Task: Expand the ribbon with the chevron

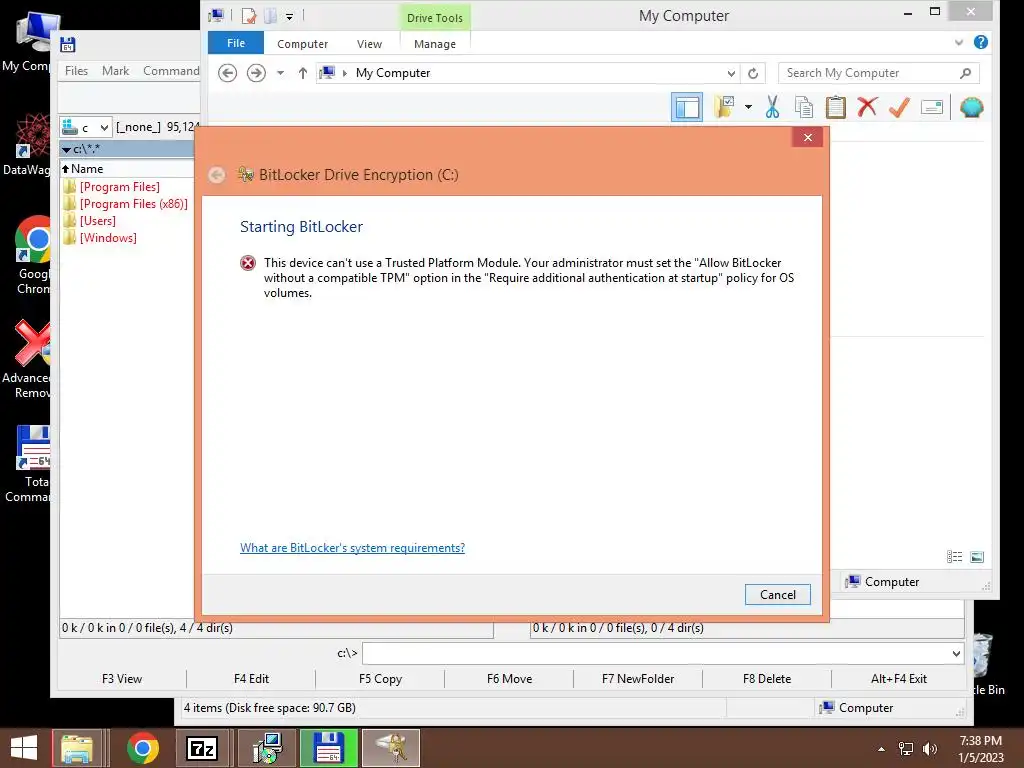Action: click(x=958, y=42)
